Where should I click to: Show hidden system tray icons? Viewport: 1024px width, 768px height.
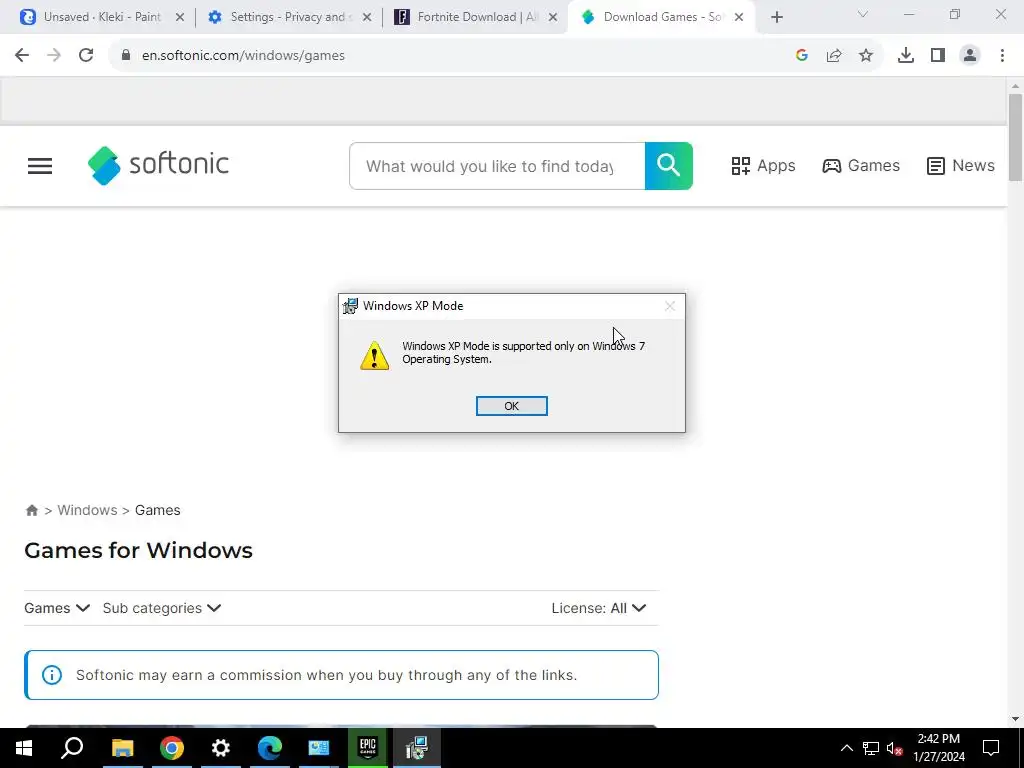pos(846,748)
